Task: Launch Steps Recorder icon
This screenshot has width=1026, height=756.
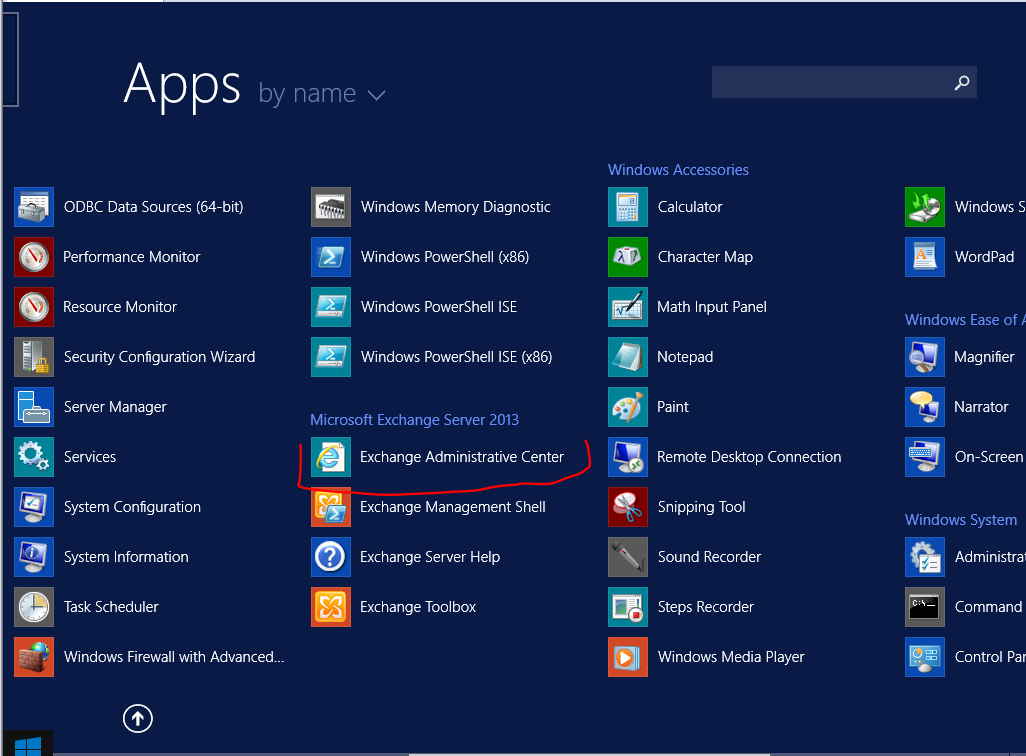Action: pos(628,607)
